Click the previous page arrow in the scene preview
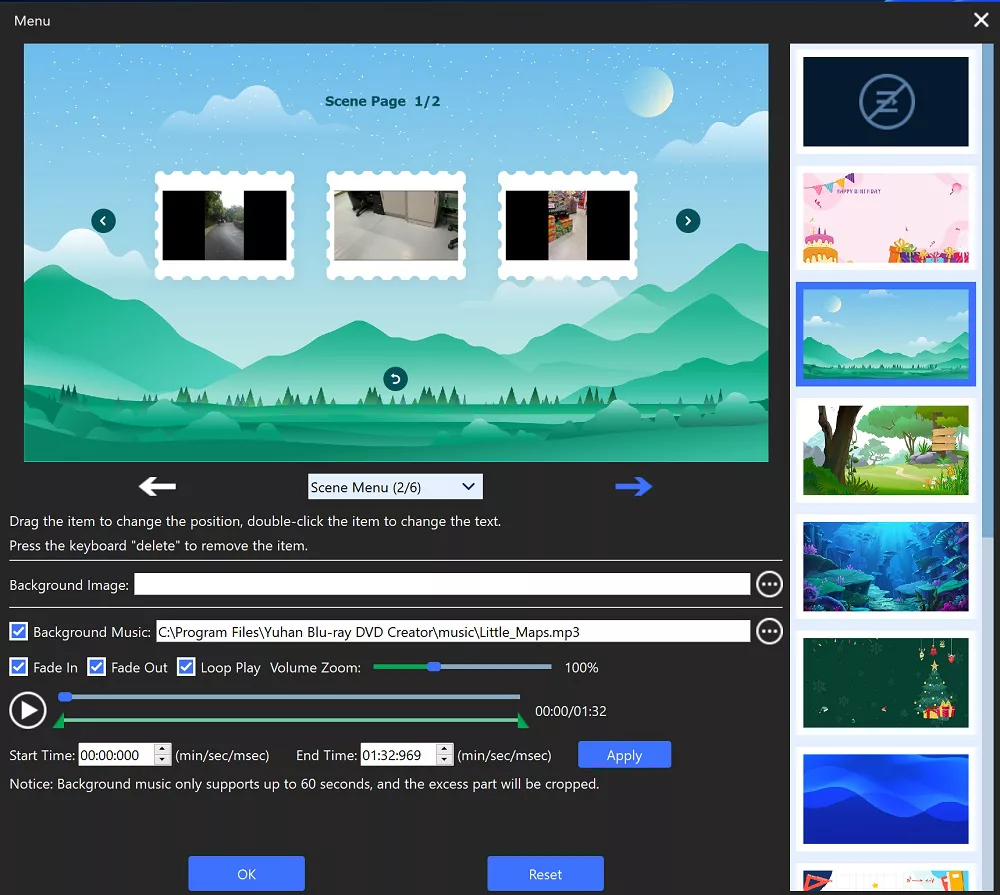Screen dimensions: 1000x895 [103, 221]
